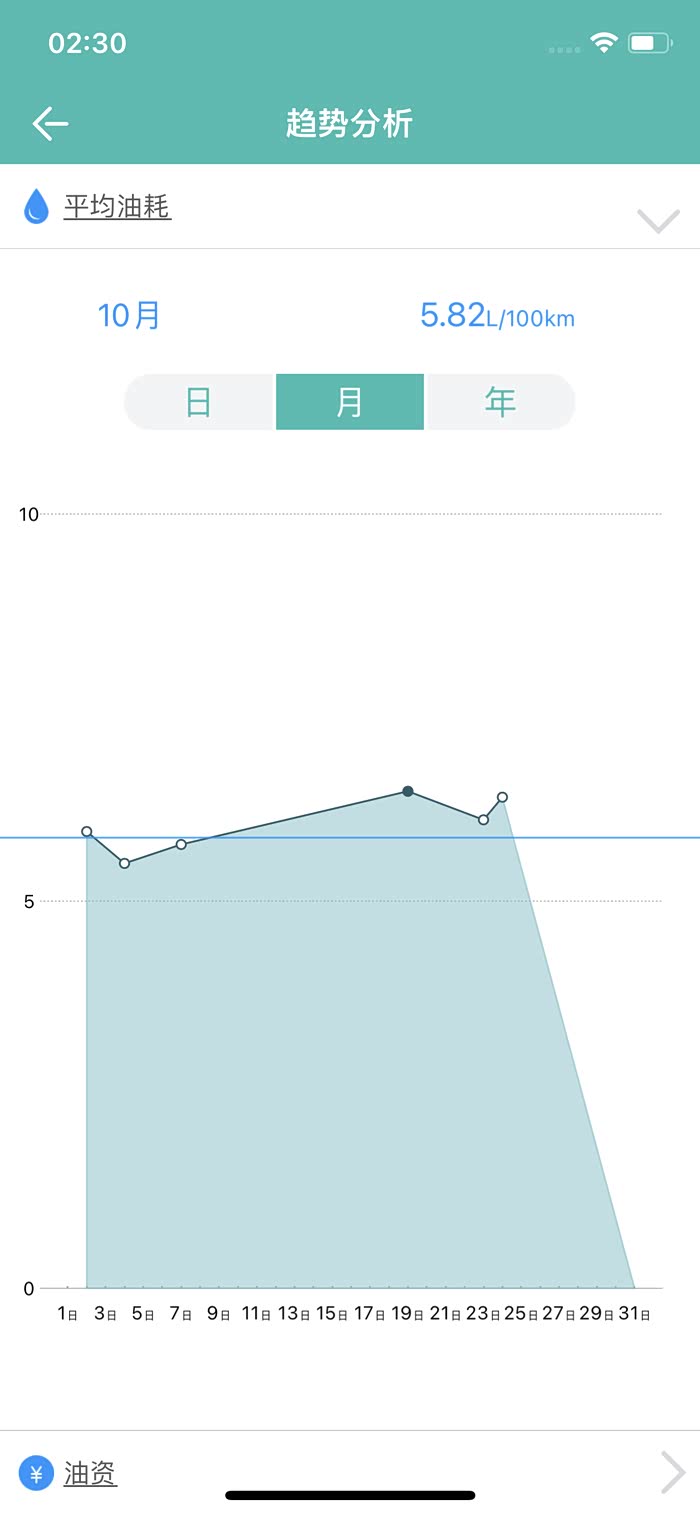Select the data point at 7日

[181, 845]
